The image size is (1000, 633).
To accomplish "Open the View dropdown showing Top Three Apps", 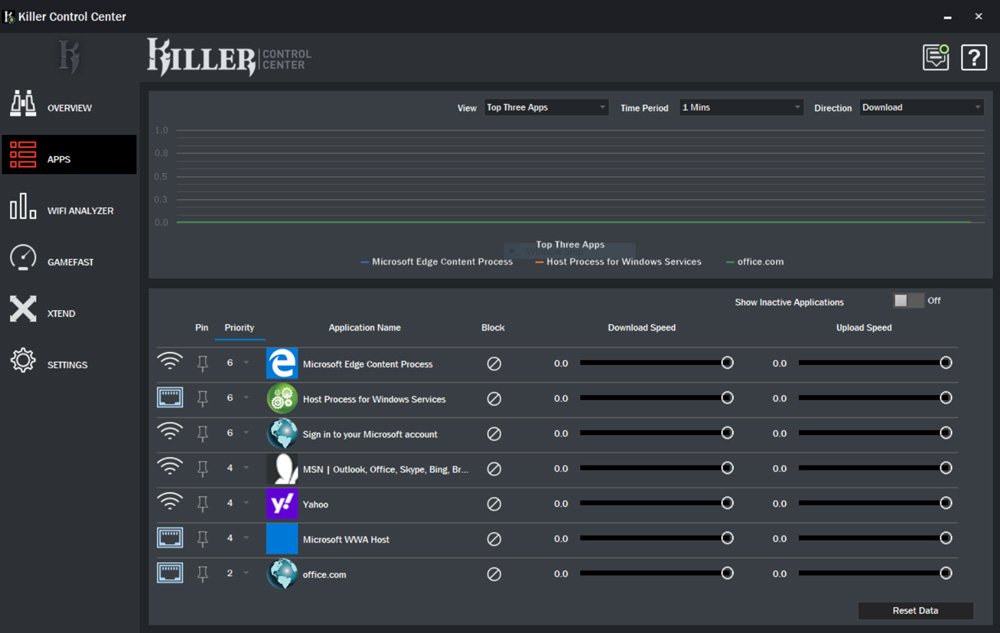I will click(x=546, y=108).
